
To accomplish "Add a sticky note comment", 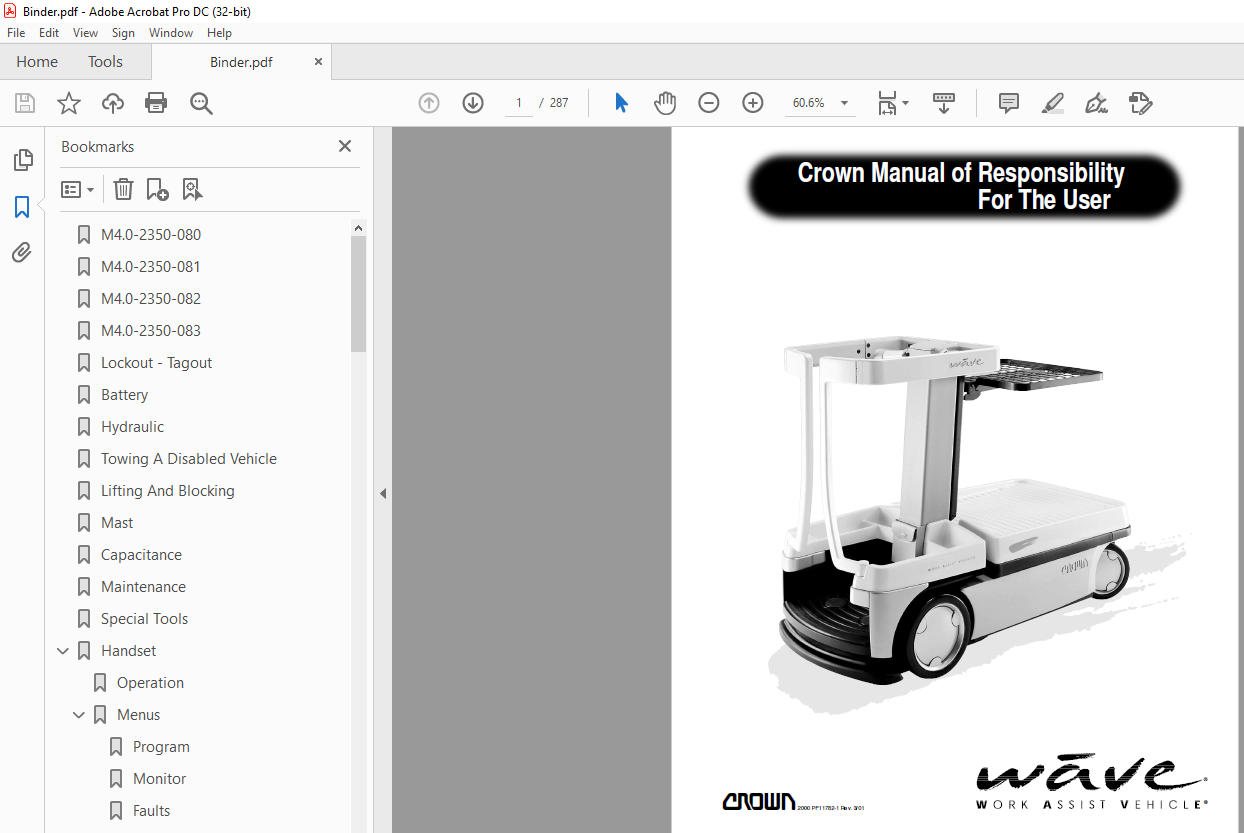I will (x=1009, y=103).
